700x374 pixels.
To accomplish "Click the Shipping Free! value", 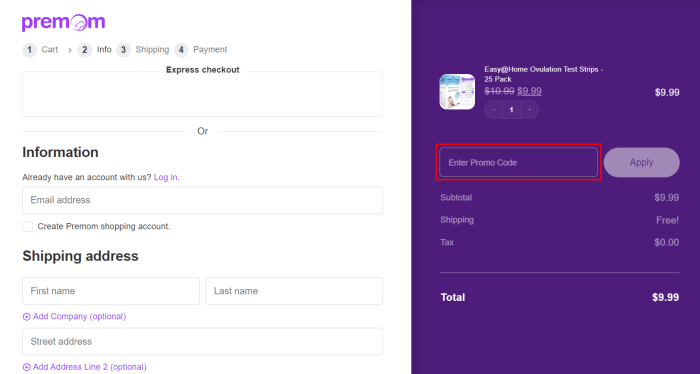I will 667,220.
